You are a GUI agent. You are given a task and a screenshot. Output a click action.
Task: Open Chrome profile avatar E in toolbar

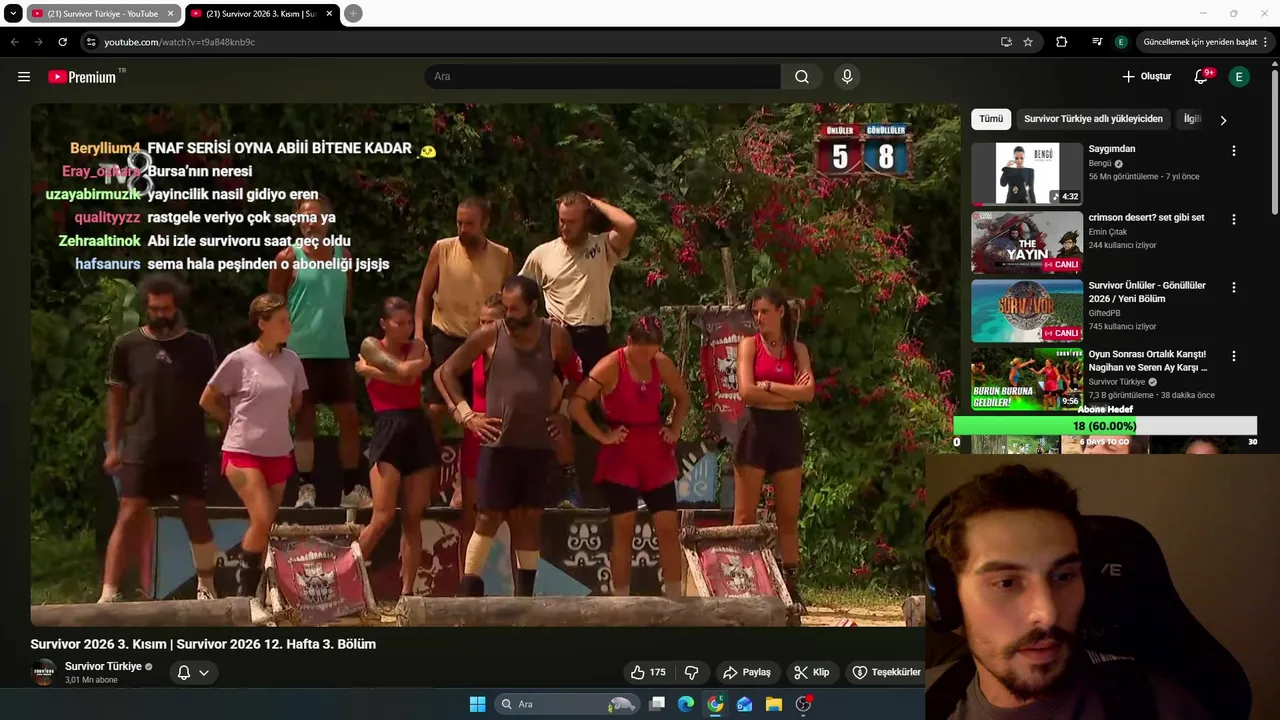coord(1121,42)
